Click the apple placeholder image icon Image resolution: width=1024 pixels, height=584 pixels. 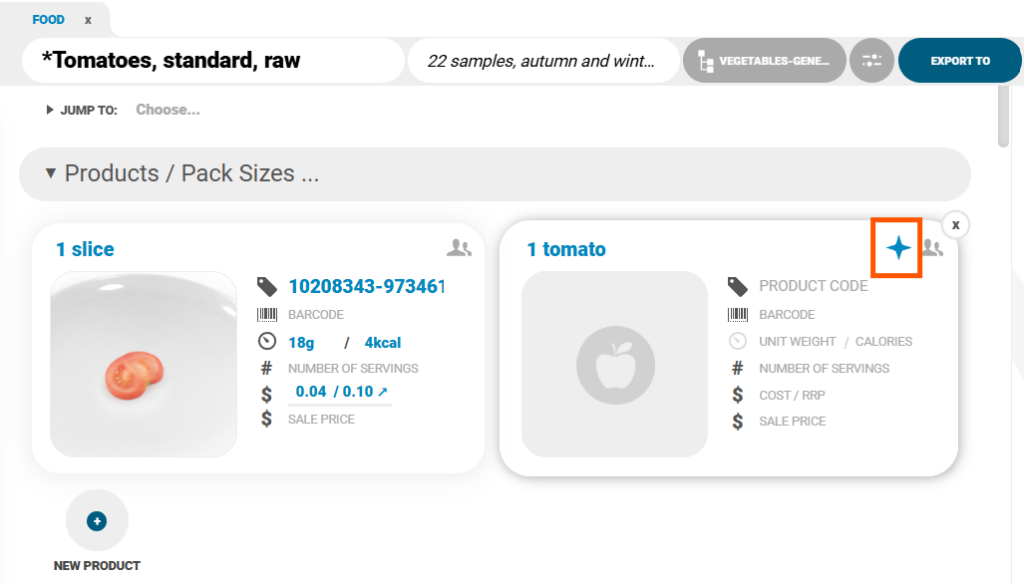pos(615,365)
